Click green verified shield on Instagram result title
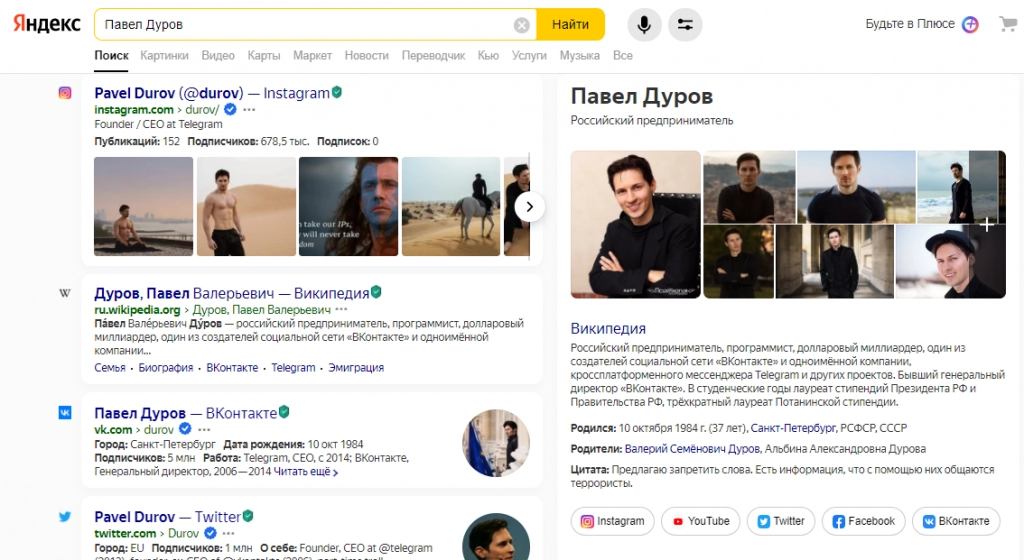Image resolution: width=1024 pixels, height=560 pixels. 336,92
